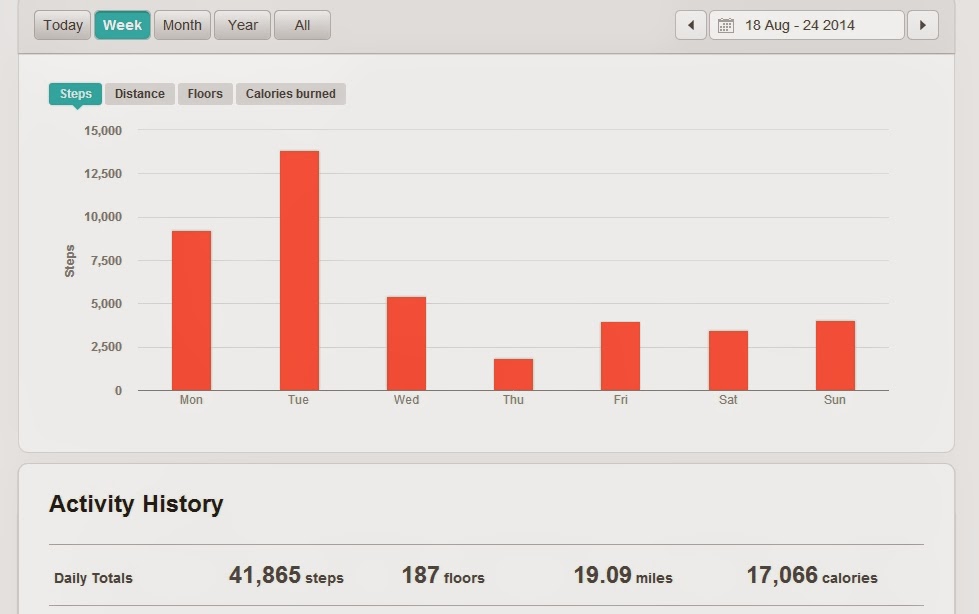Click the Friday steps bar
Viewport: 979px width, 614px height.
pyautogui.click(x=621, y=356)
